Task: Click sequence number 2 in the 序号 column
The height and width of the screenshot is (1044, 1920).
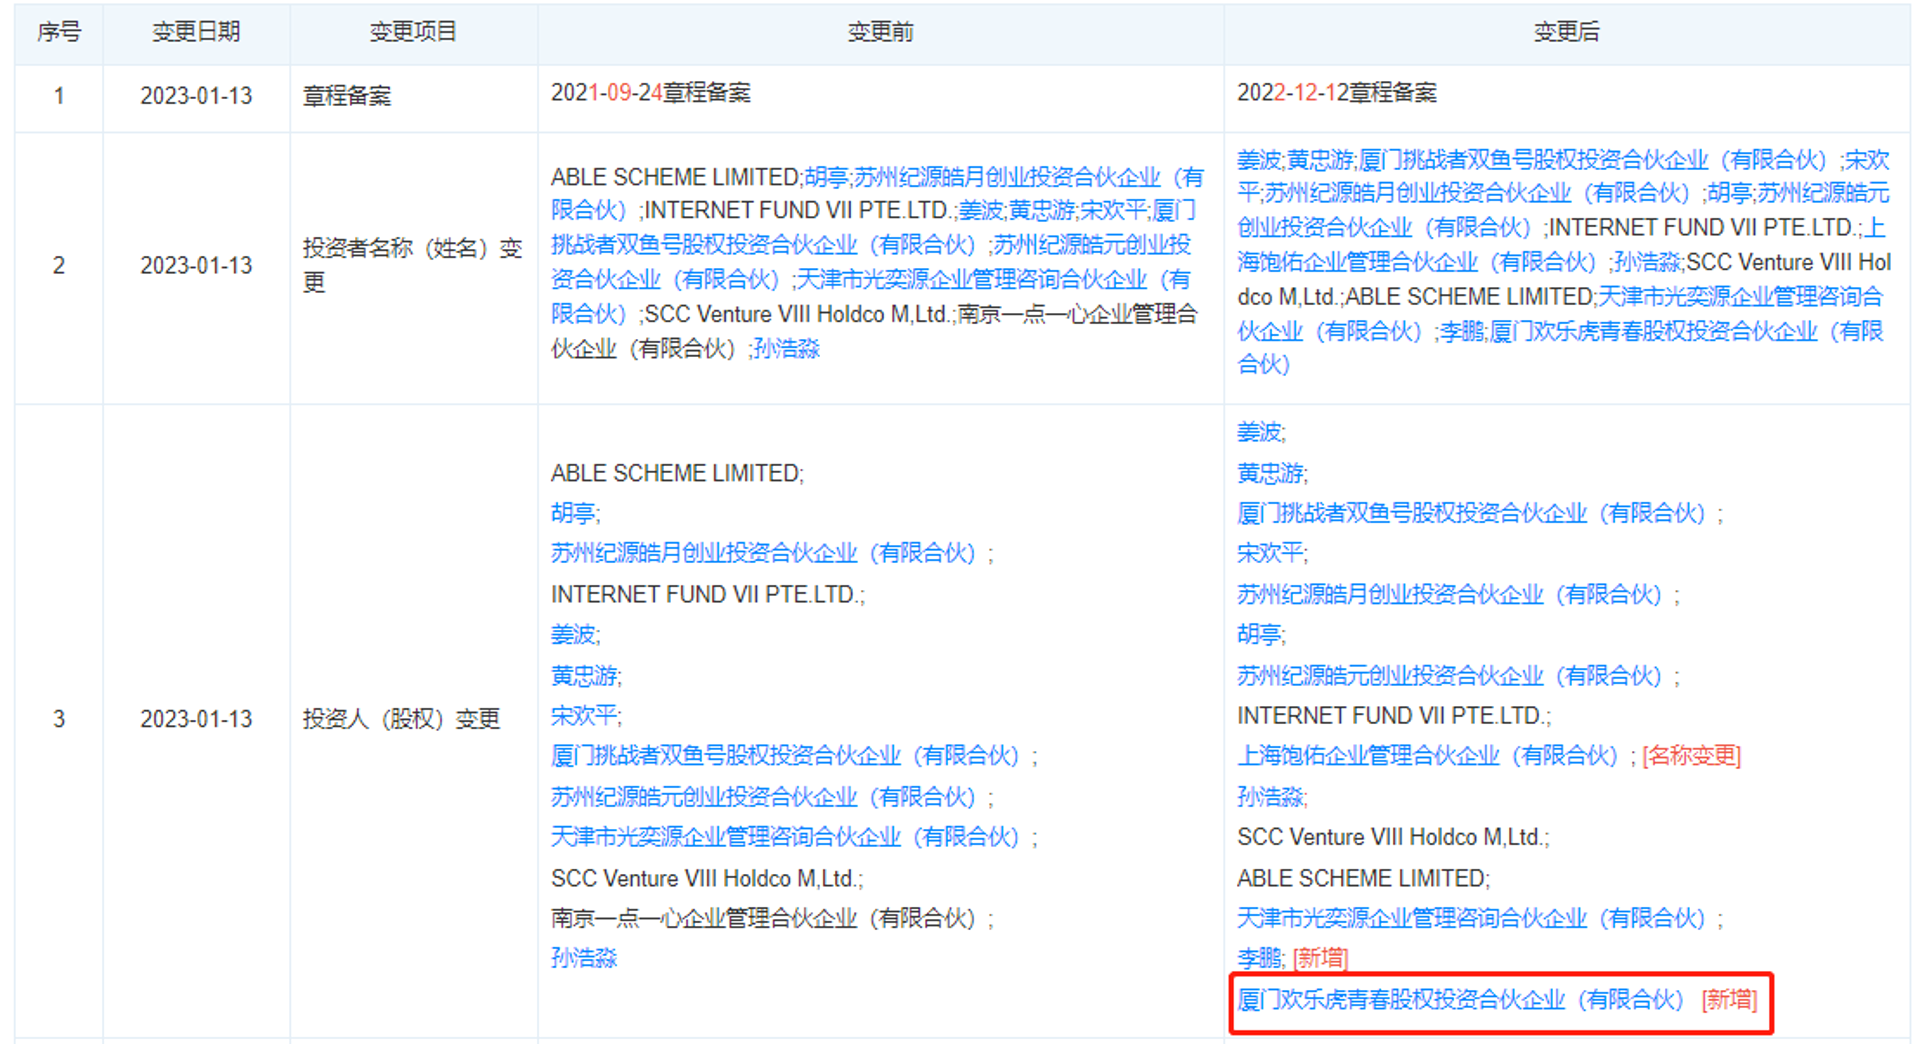Action: coord(59,266)
